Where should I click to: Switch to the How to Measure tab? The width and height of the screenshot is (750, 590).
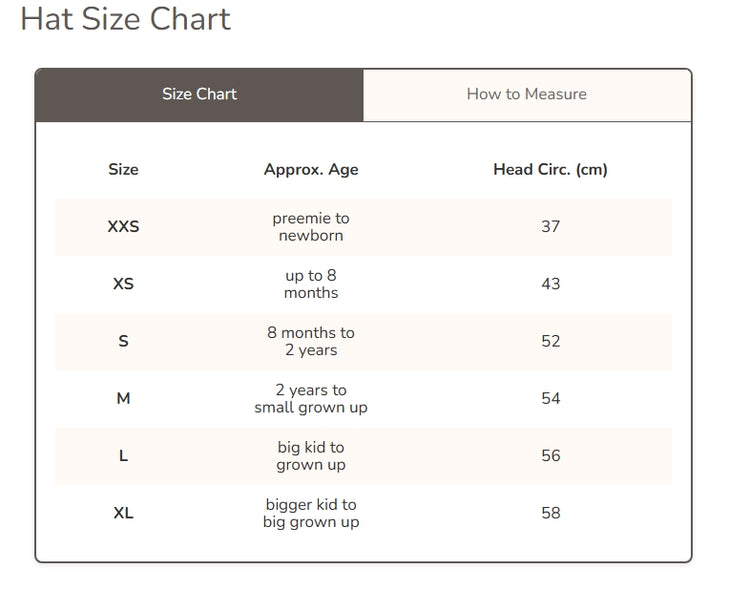pyautogui.click(x=526, y=95)
